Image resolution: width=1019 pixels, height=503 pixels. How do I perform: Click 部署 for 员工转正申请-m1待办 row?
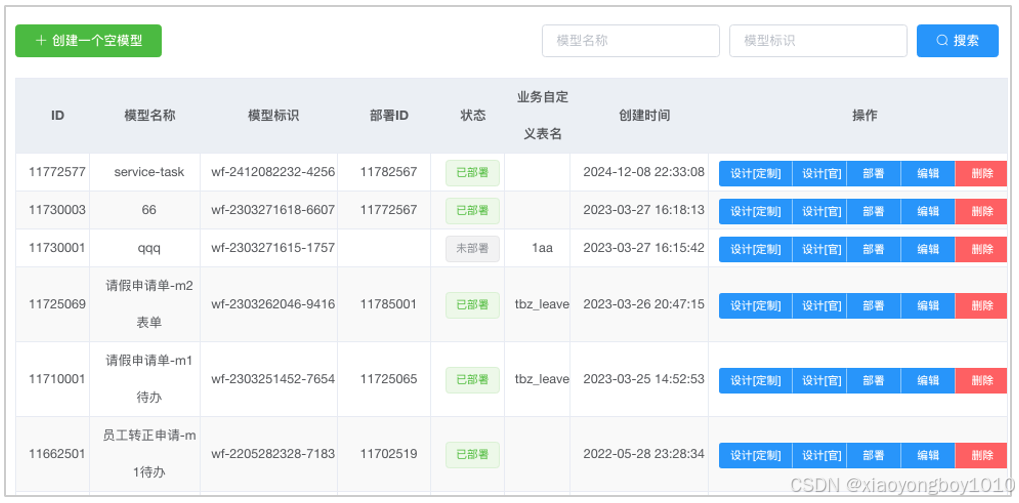tap(873, 456)
